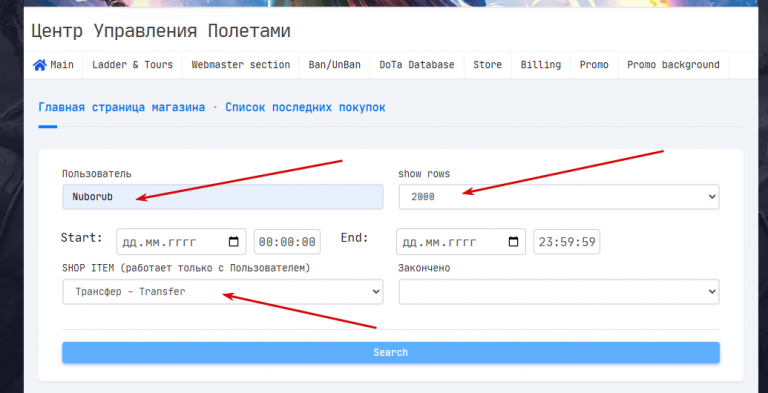
Task: Open the Promo menu item
Action: (594, 65)
